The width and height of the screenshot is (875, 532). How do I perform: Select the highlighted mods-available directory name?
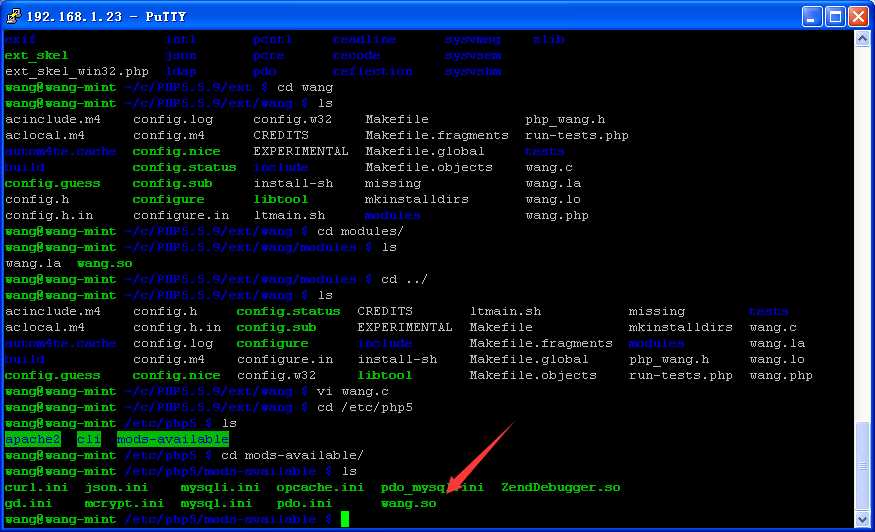click(x=173, y=439)
